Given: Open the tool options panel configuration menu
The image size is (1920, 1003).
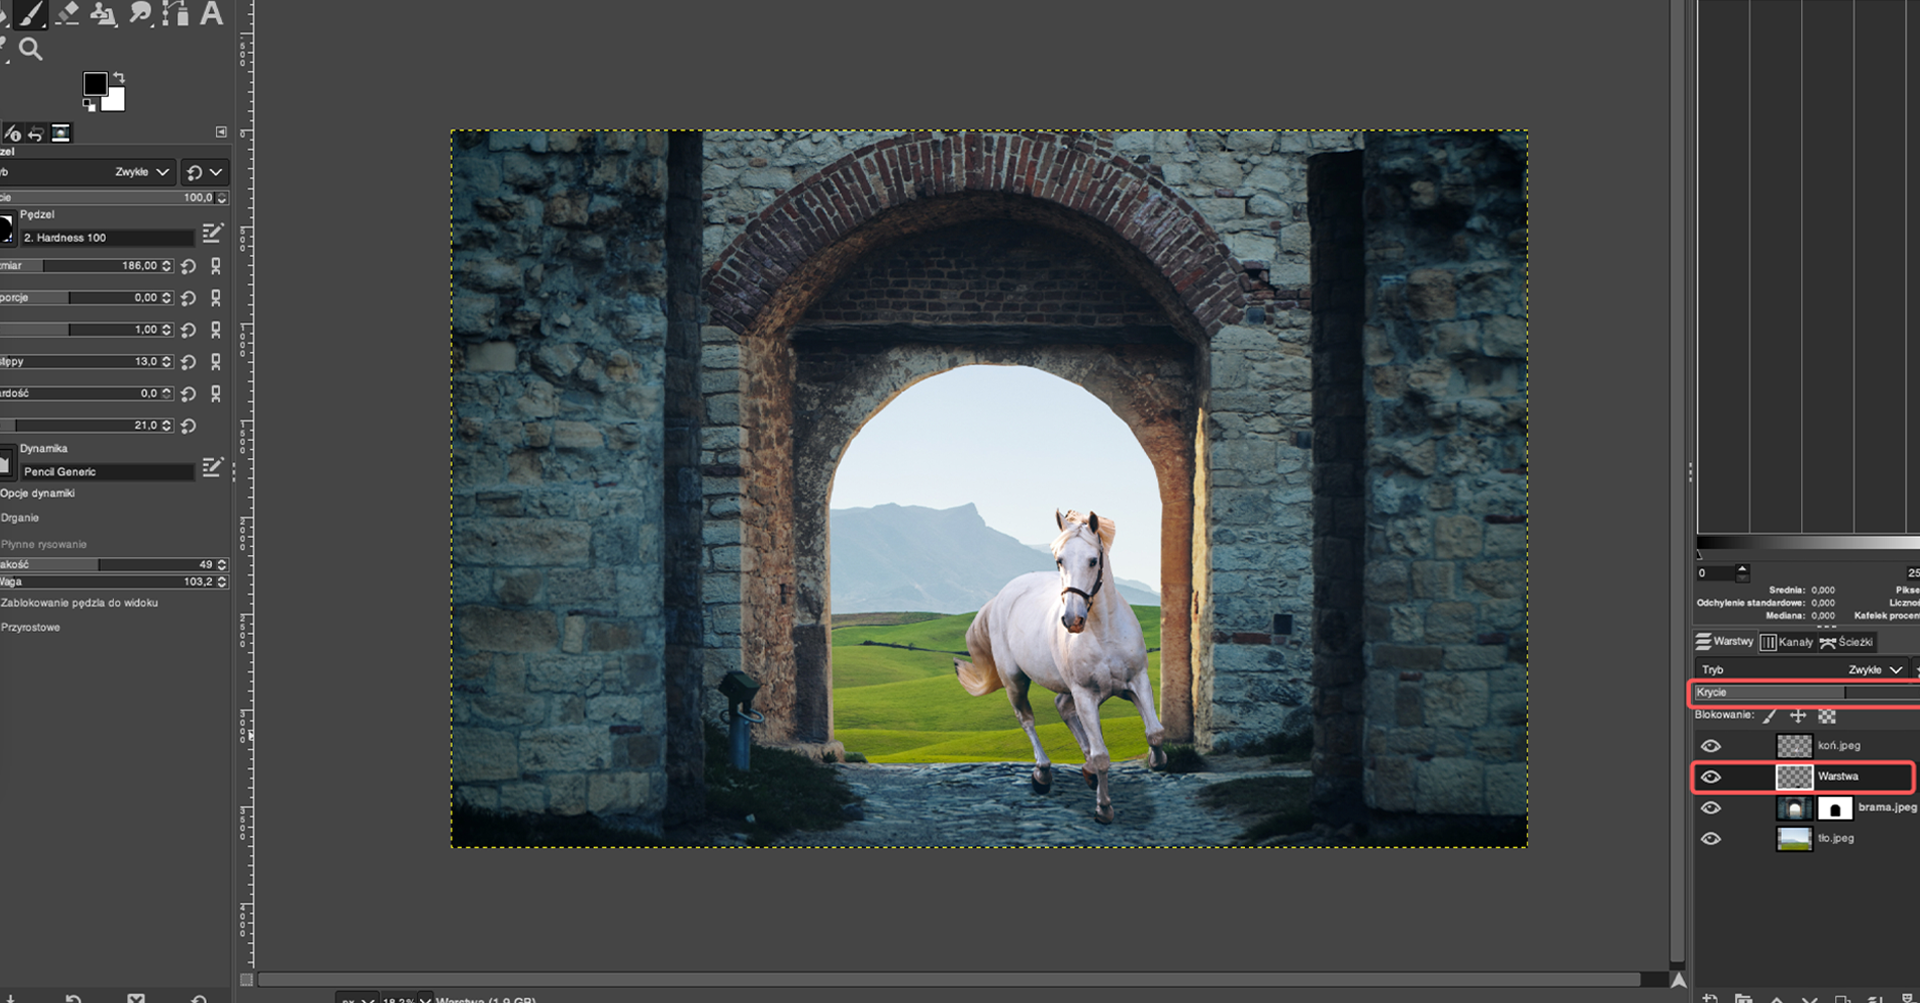Looking at the screenshot, I should [221, 132].
